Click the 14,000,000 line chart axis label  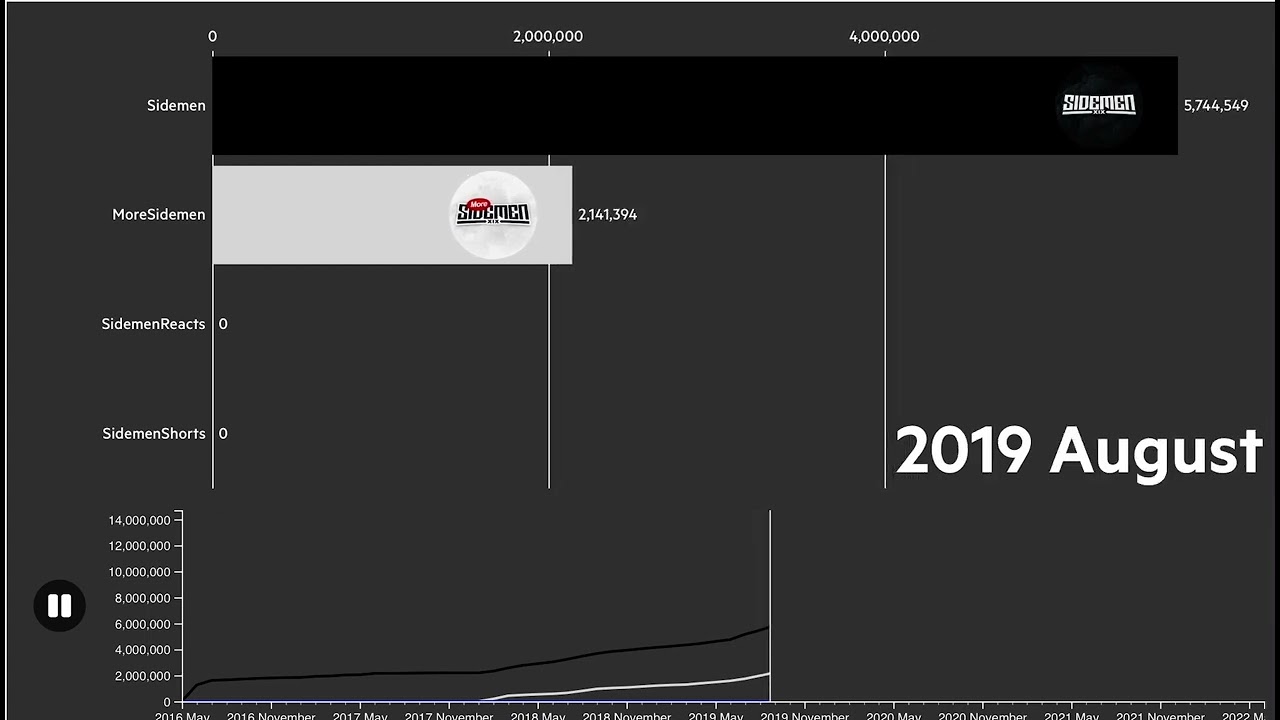[137, 520]
